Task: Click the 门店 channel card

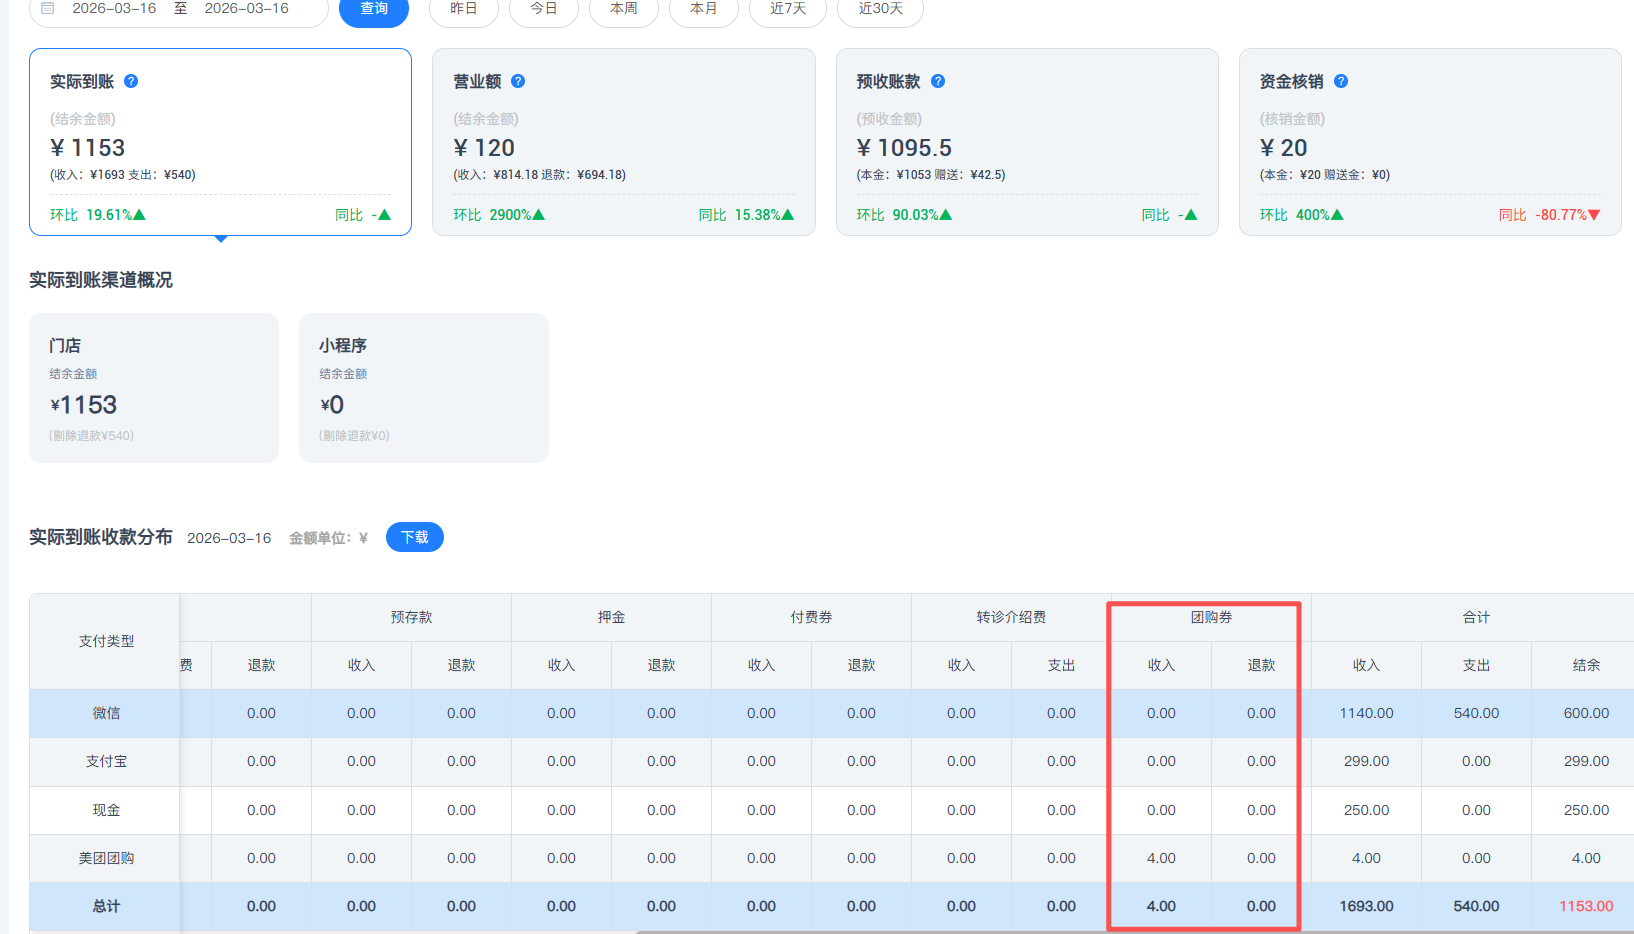Action: point(153,387)
